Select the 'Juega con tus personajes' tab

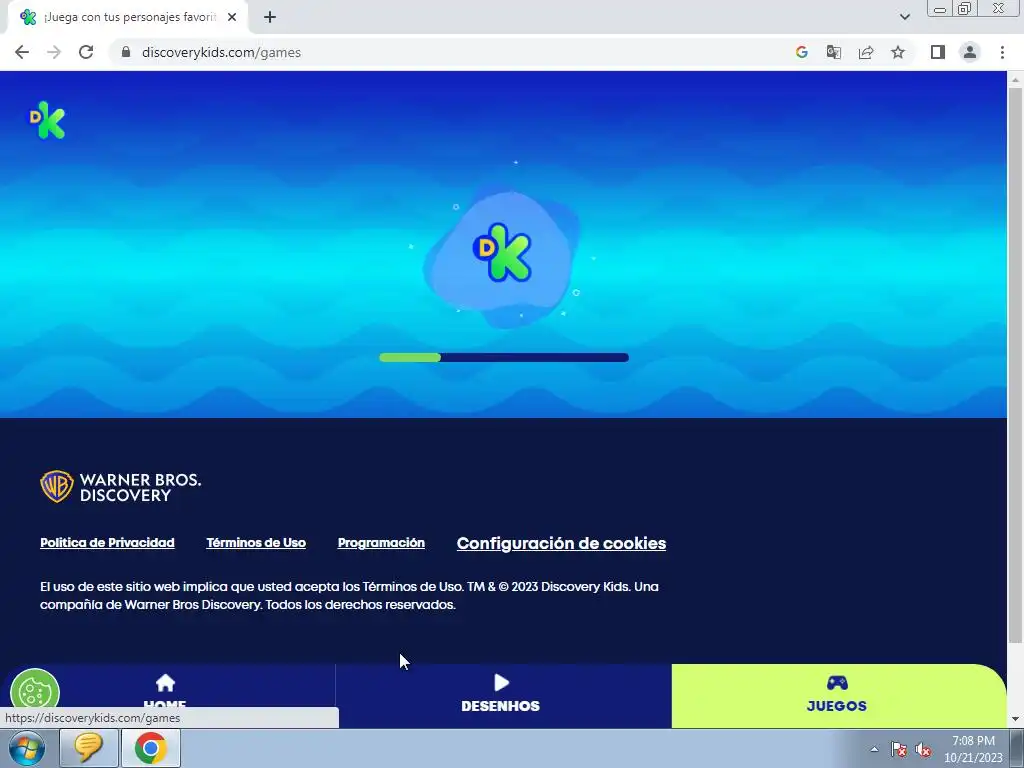click(128, 18)
